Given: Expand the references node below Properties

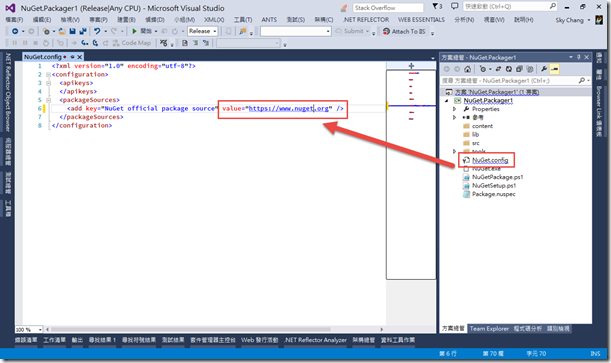Looking at the screenshot, I should click(454, 117).
